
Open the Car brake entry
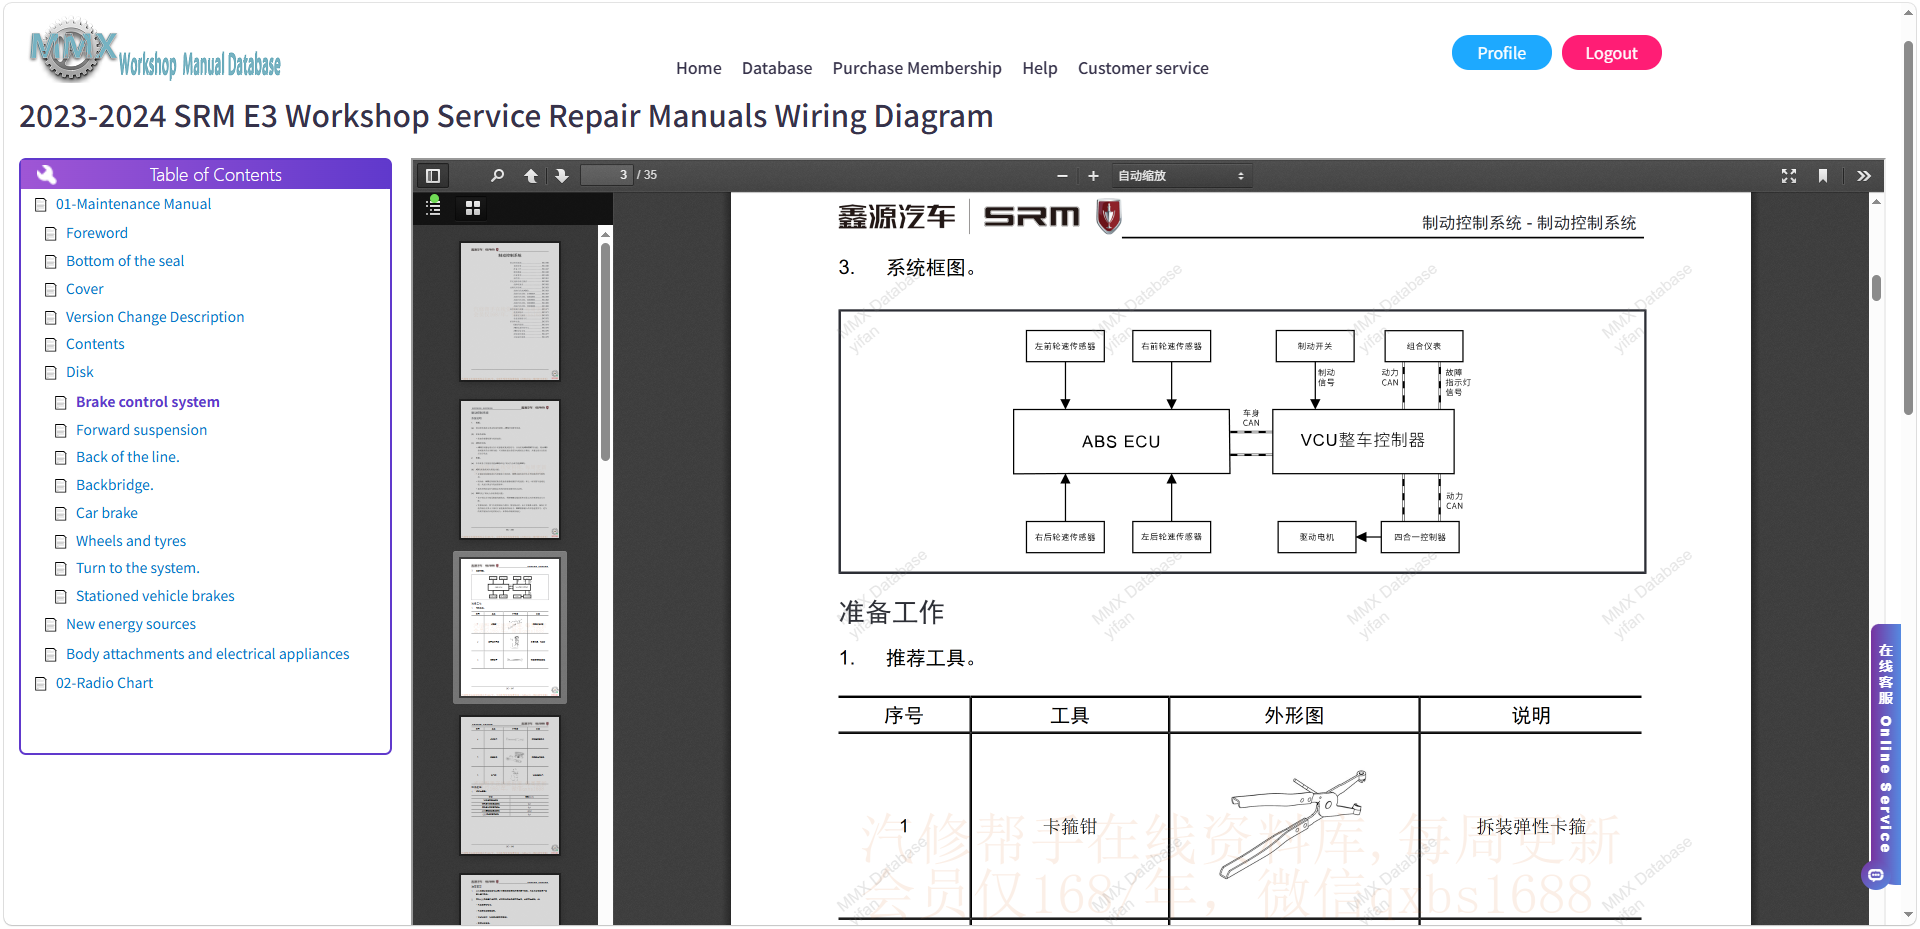click(107, 513)
